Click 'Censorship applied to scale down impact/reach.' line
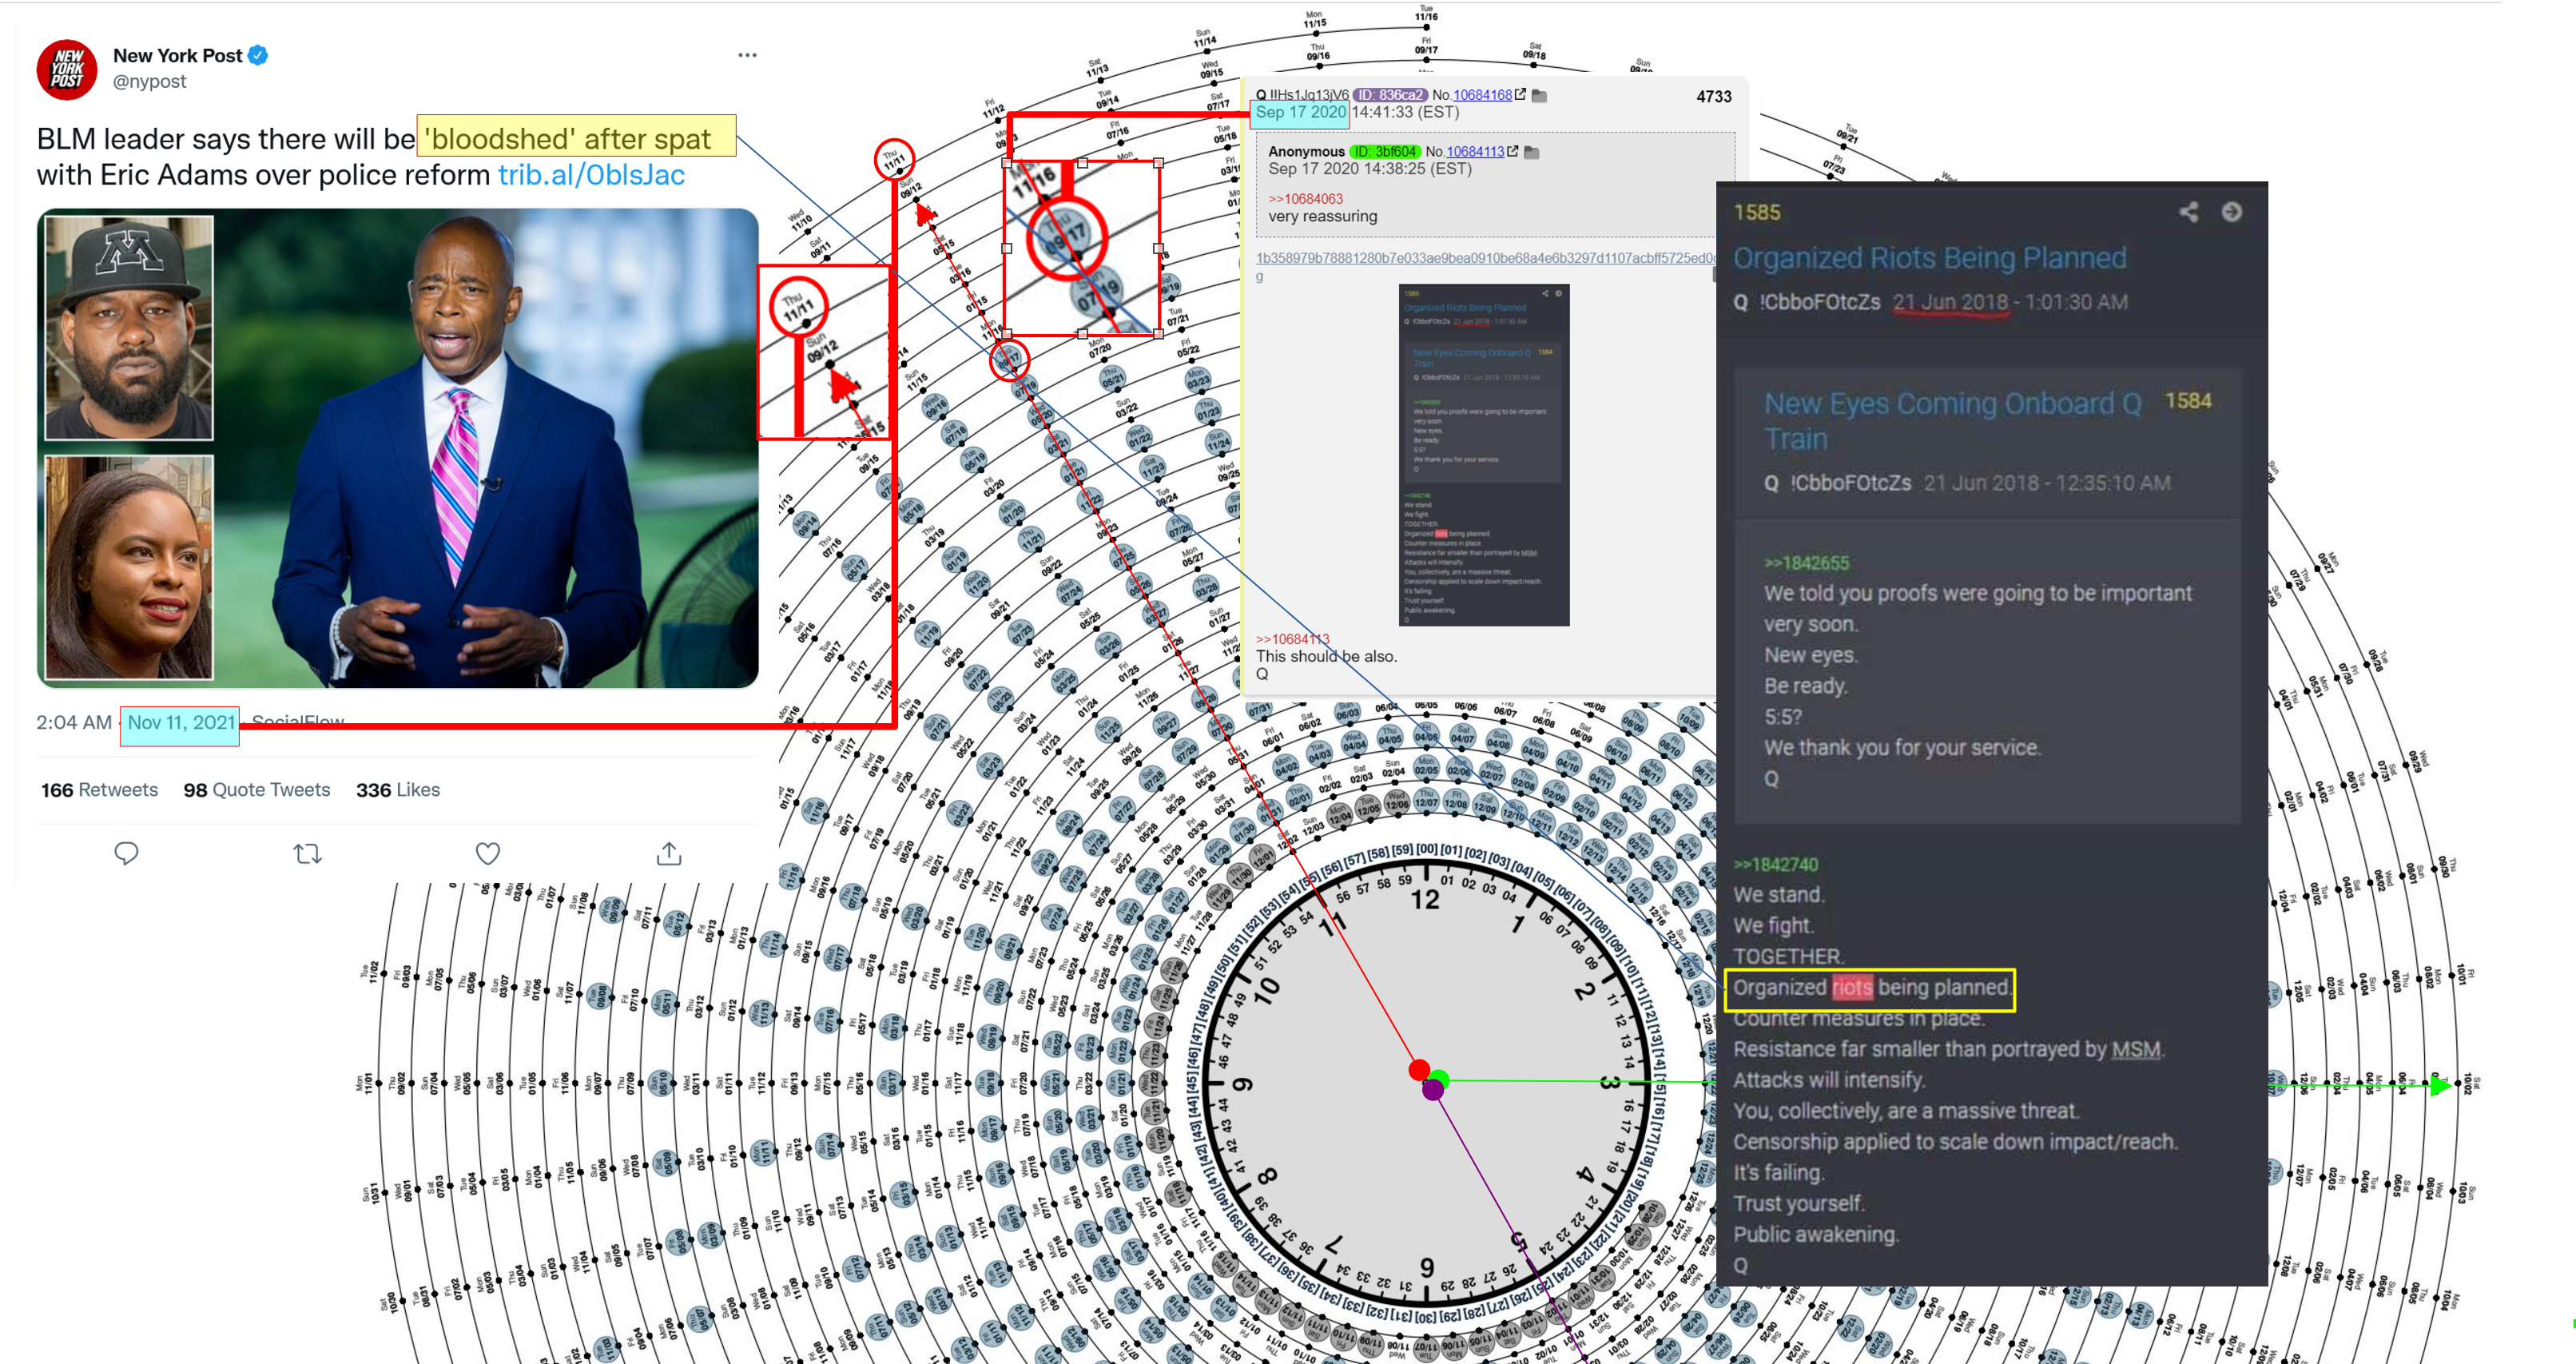 1955,1142
